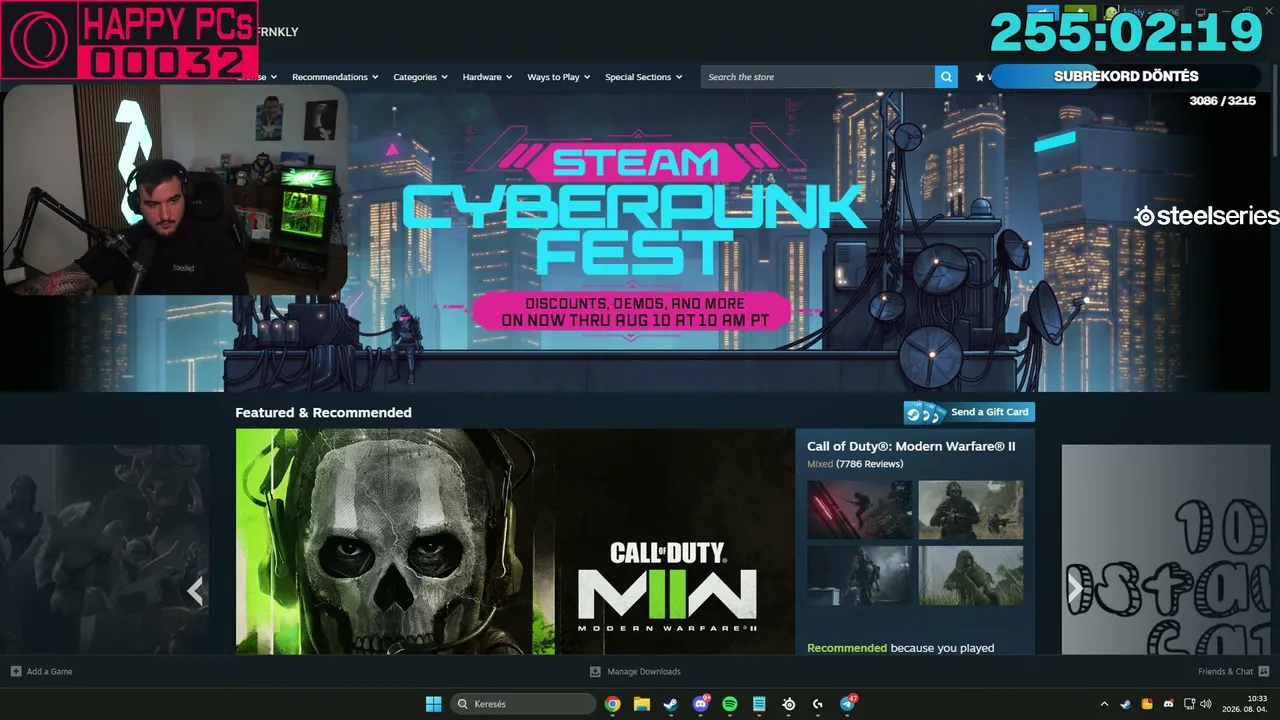The height and width of the screenshot is (720, 1280).
Task: Click the Search the store input field
Action: tap(818, 77)
